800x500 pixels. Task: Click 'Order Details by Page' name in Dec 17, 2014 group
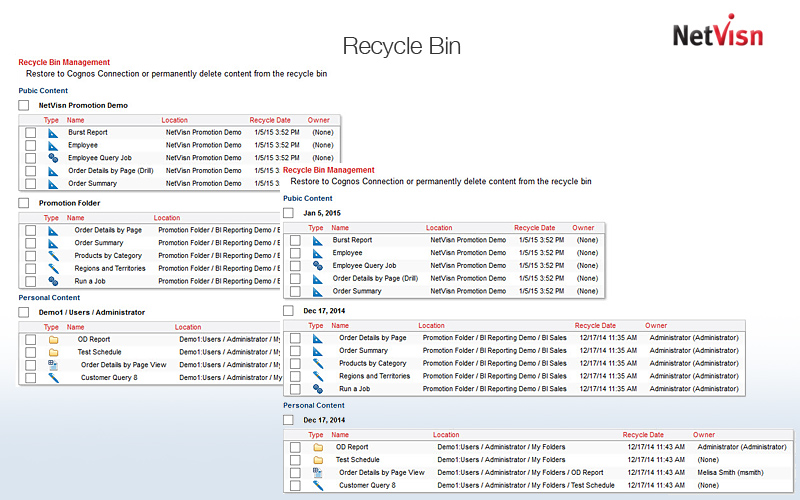pyautogui.click(x=372, y=337)
